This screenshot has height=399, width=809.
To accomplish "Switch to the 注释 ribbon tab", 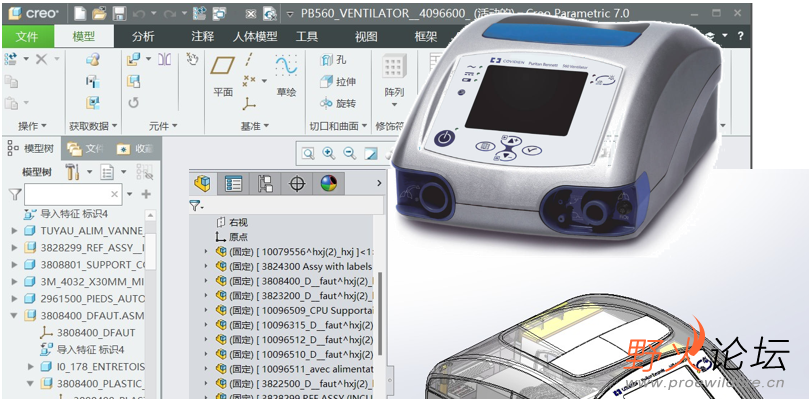I will tap(202, 37).
